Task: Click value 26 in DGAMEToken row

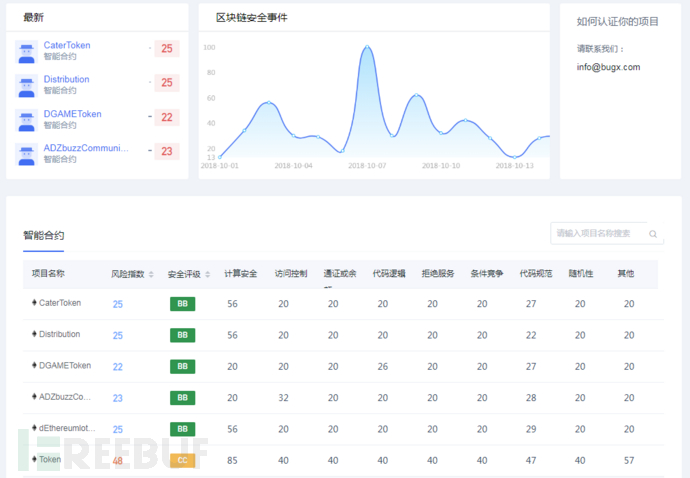Action: pyautogui.click(x=383, y=367)
